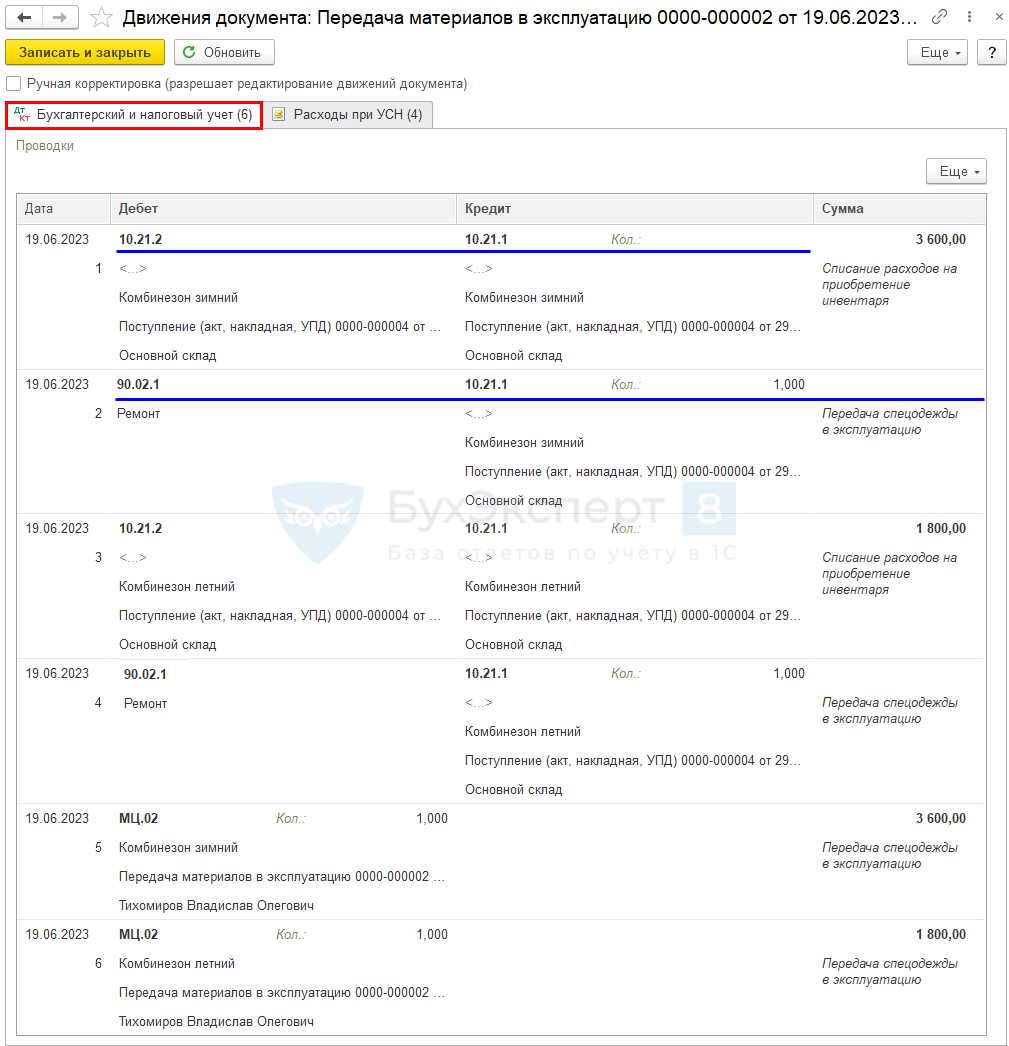Click Записать и закрыть button
The width and height of the screenshot is (1009, 1046).
coord(85,52)
